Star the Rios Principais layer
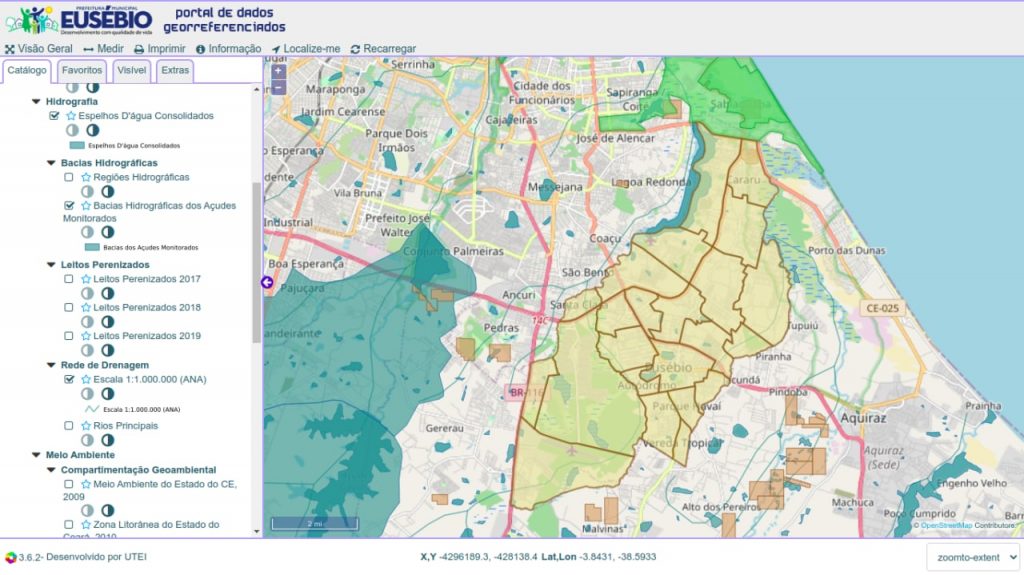 coord(86,426)
